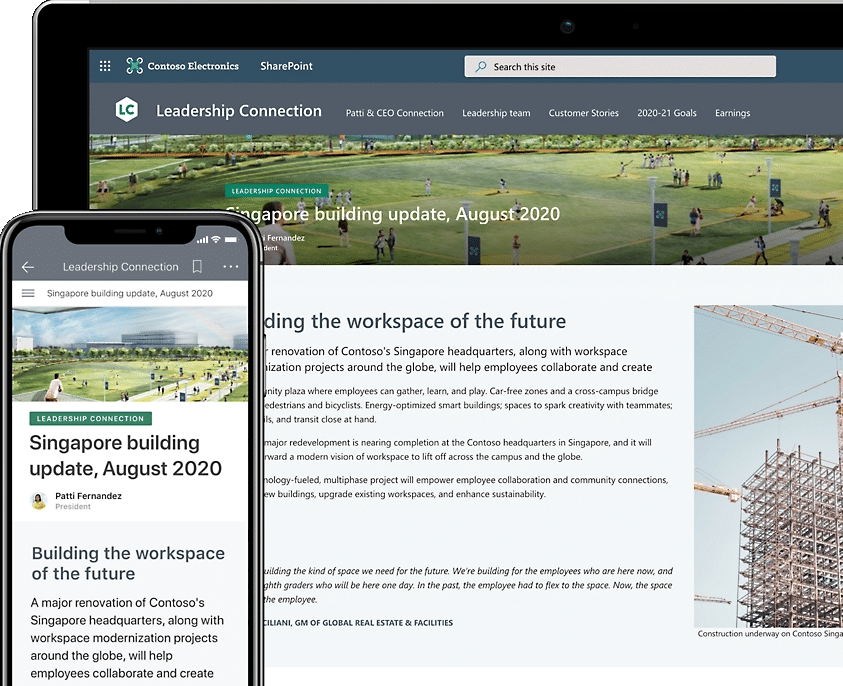Screen dimensions: 843x686
Task: Tap the Wi-Fi icon in the phone status bar
Action: tap(214, 240)
